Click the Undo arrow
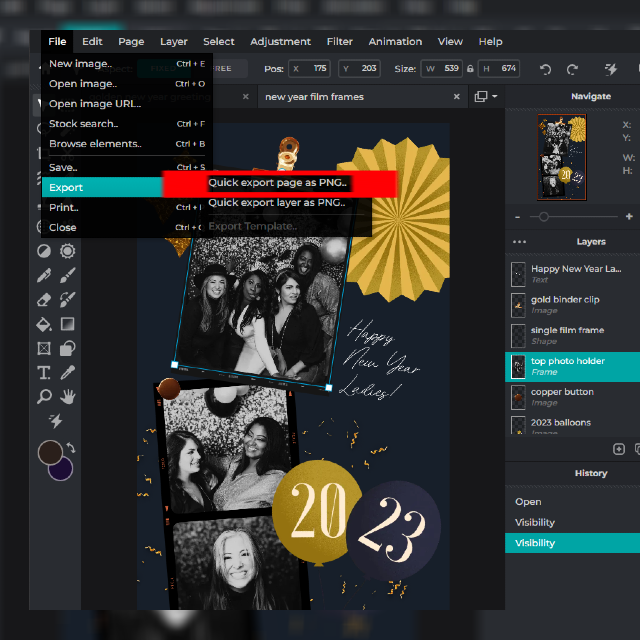This screenshot has height=640, width=640. point(546,69)
